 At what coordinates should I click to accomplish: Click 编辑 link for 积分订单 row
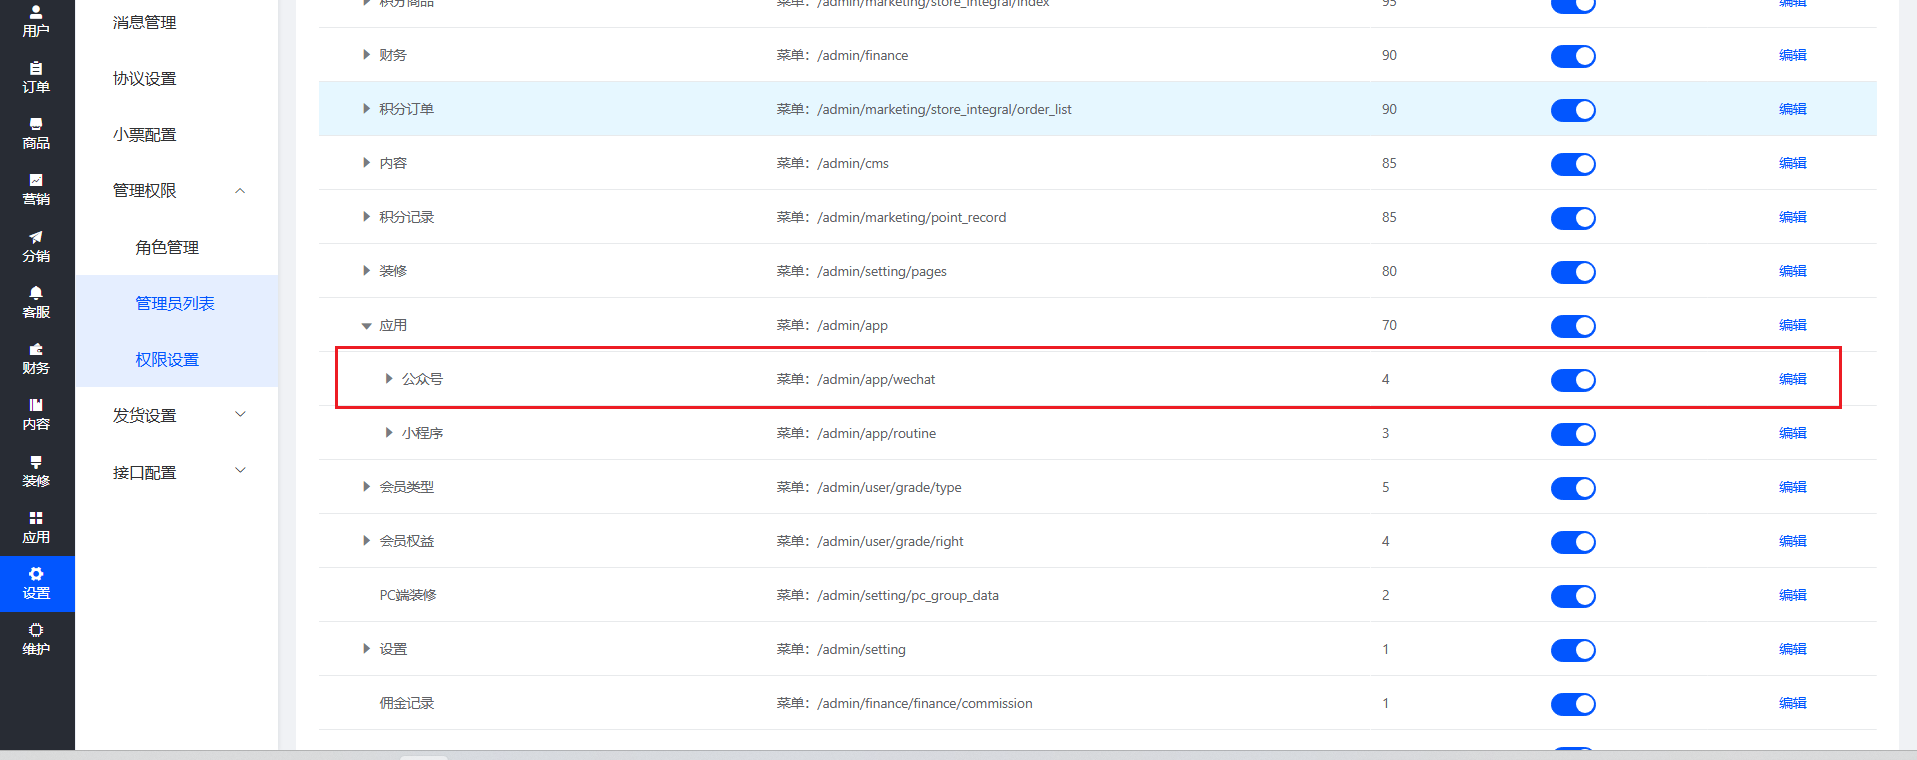click(x=1792, y=109)
